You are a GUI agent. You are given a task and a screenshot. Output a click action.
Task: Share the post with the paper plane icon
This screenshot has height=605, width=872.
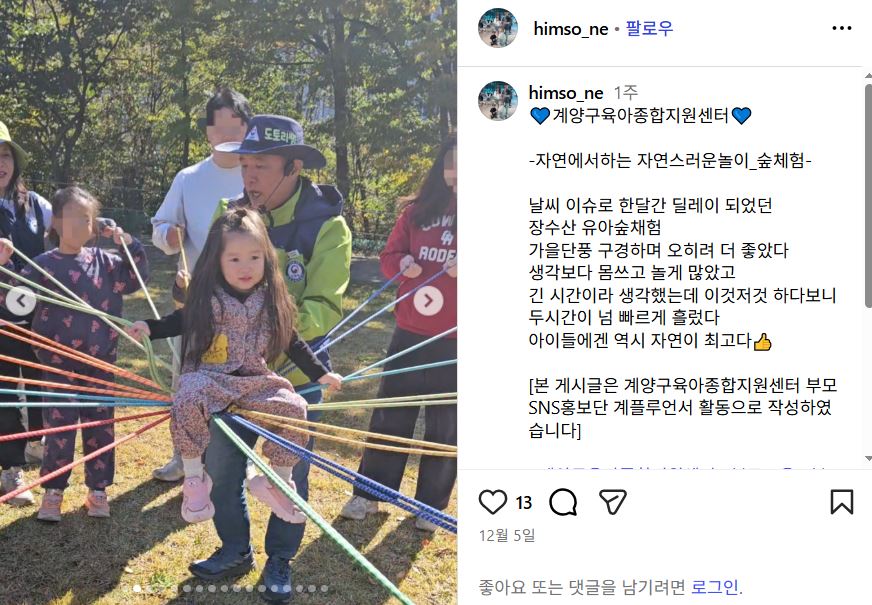click(x=613, y=502)
